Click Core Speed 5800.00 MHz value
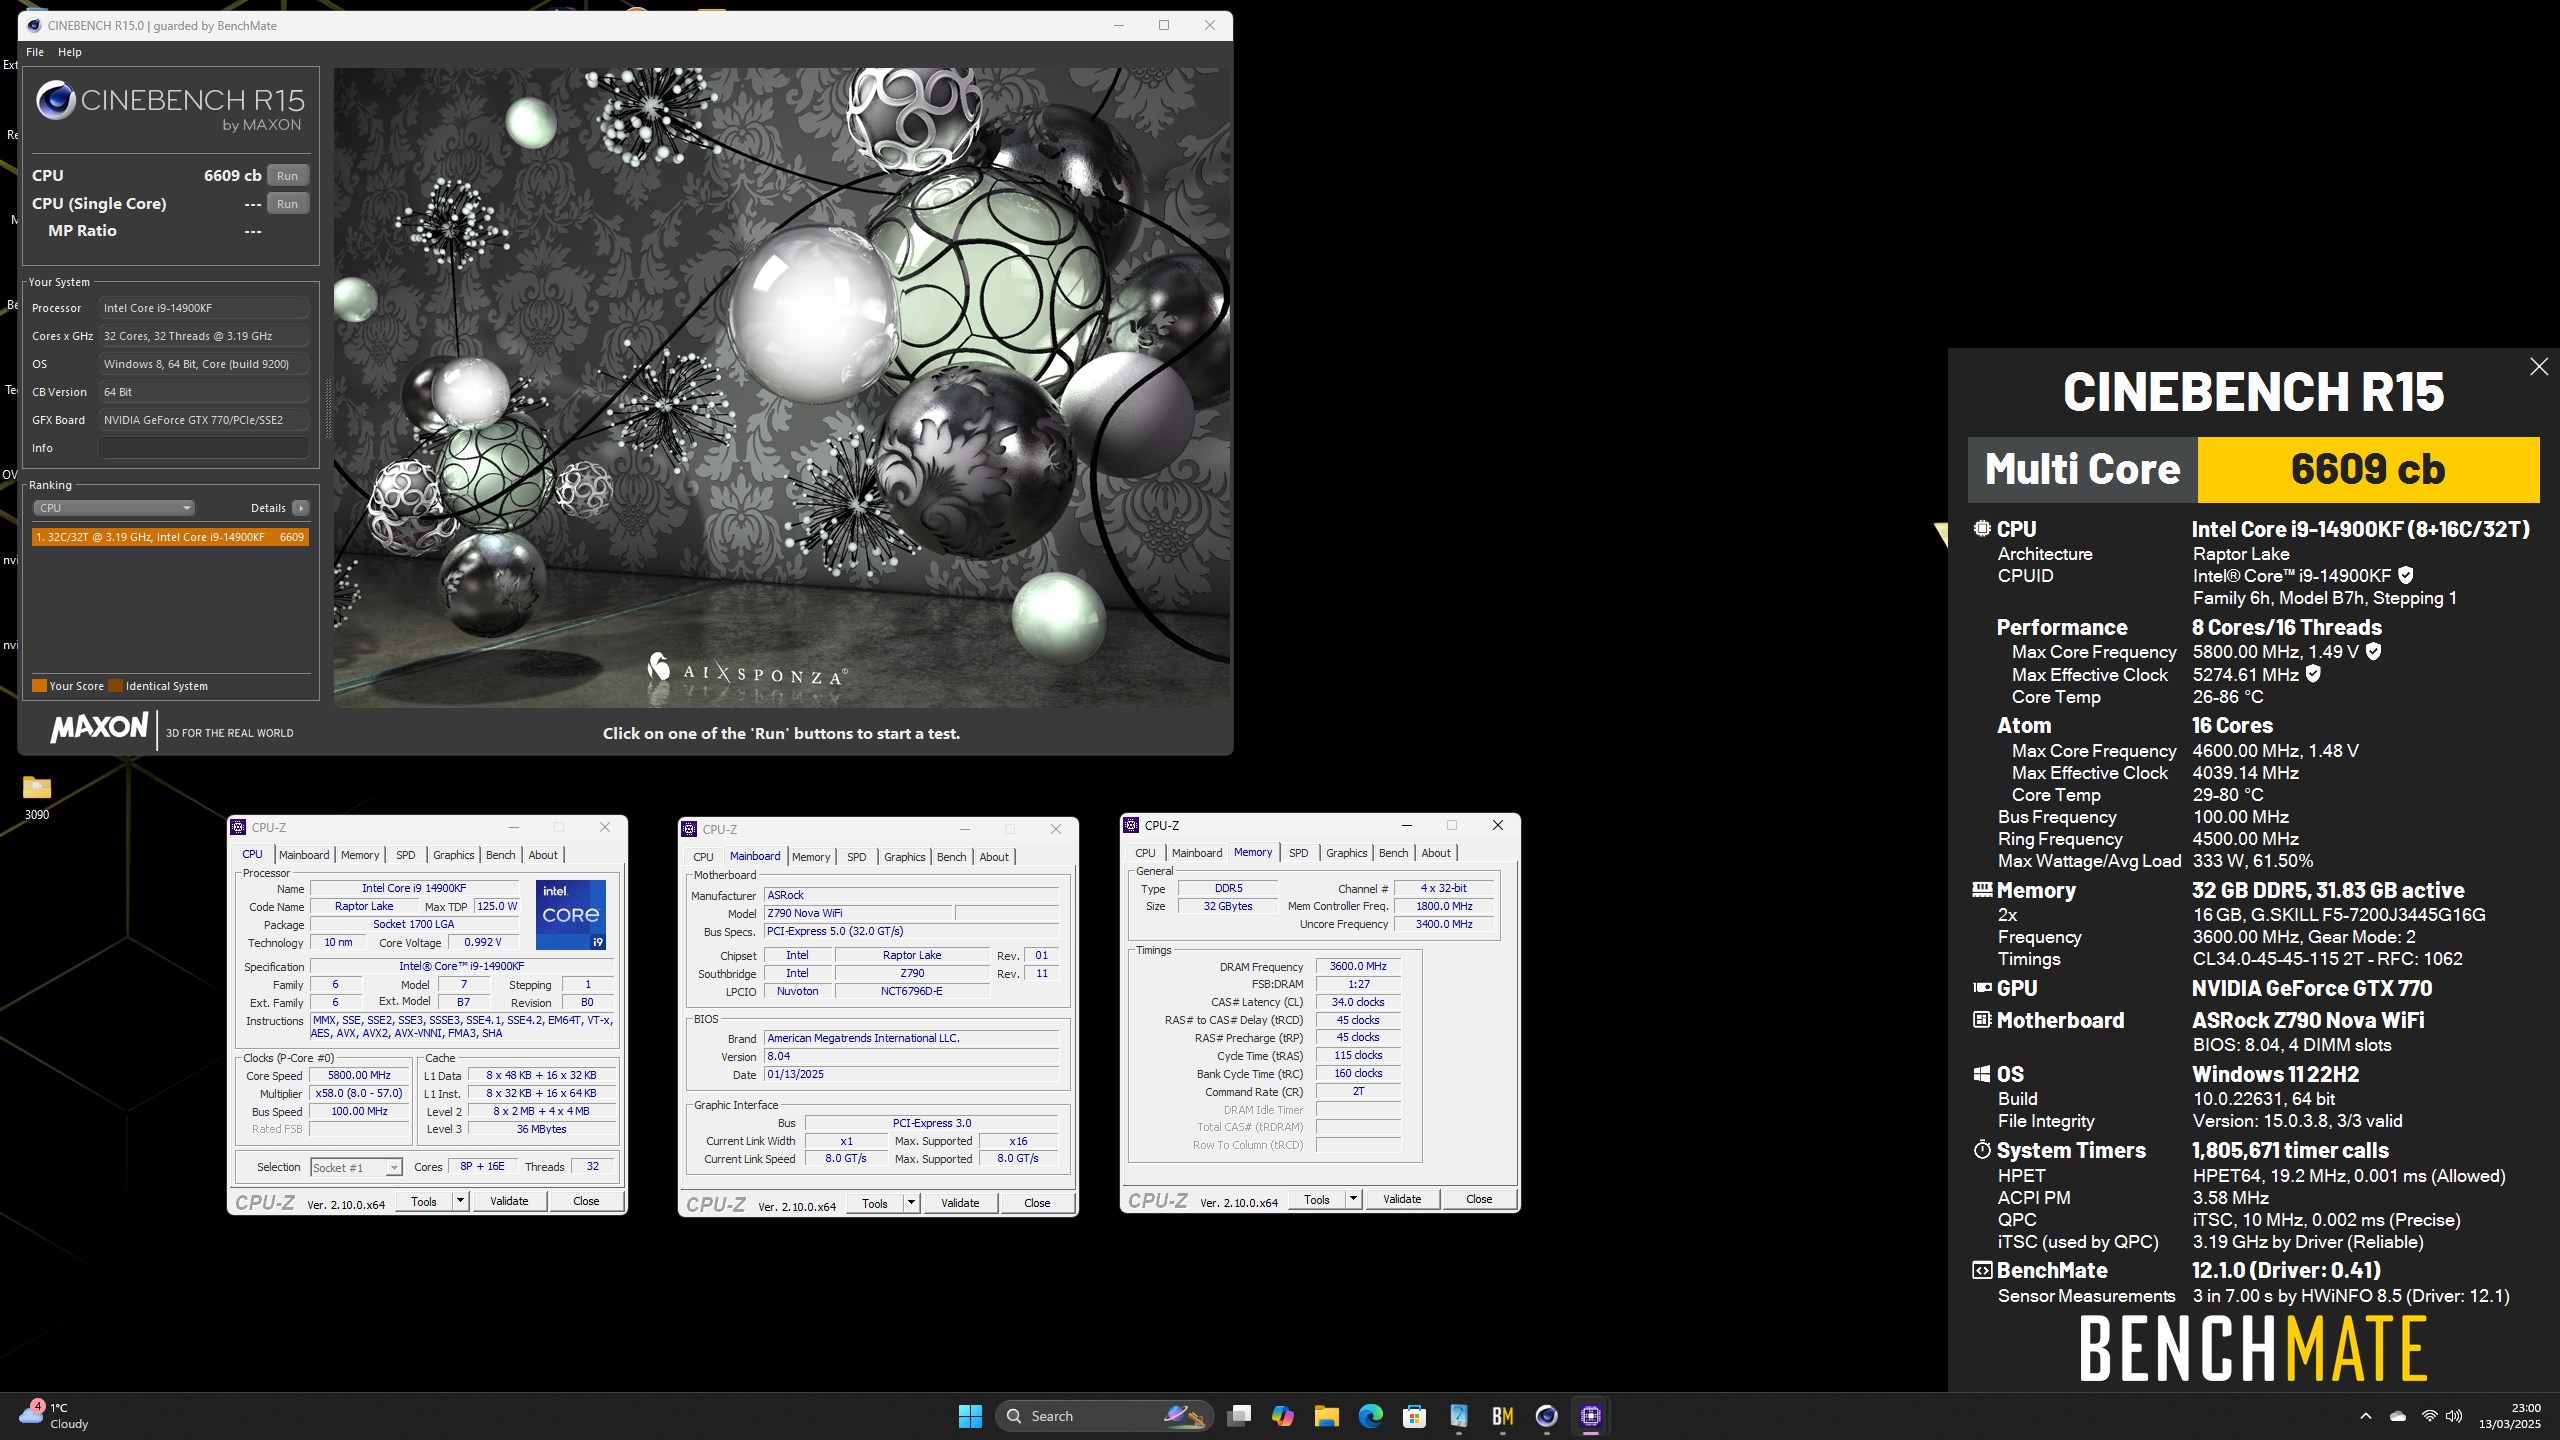 tap(360, 1076)
